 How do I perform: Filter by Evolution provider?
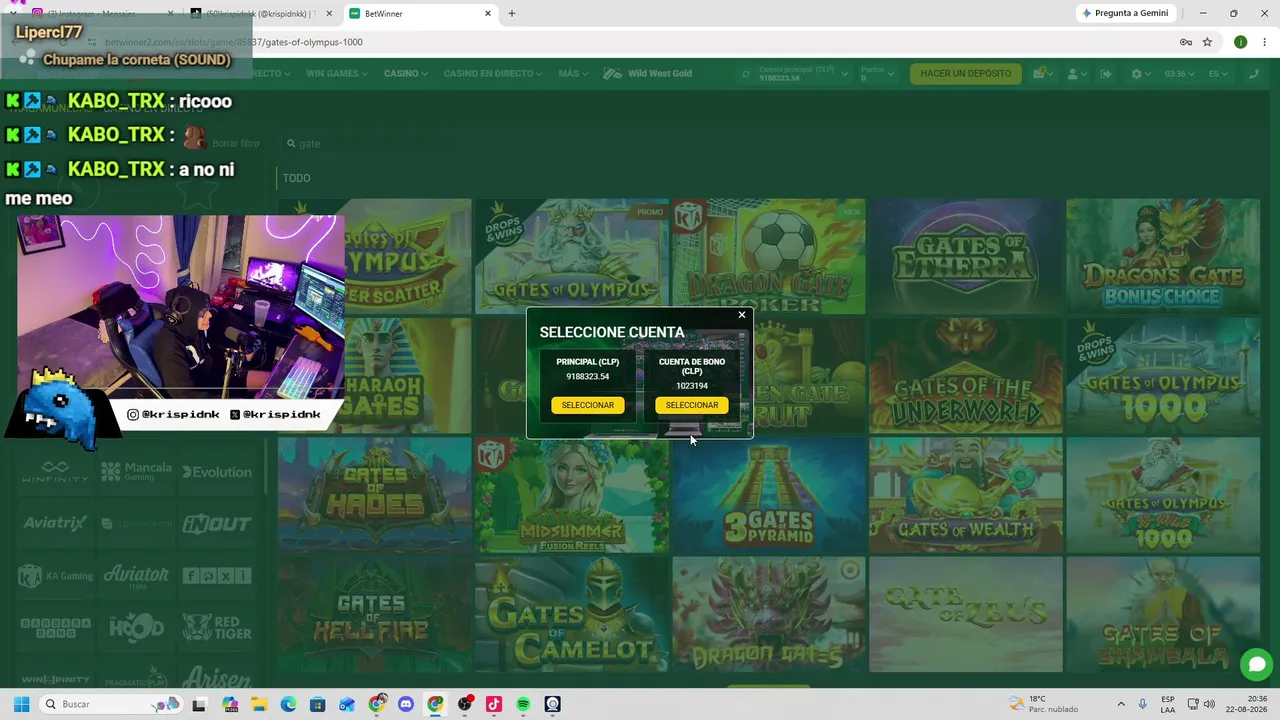coord(217,472)
